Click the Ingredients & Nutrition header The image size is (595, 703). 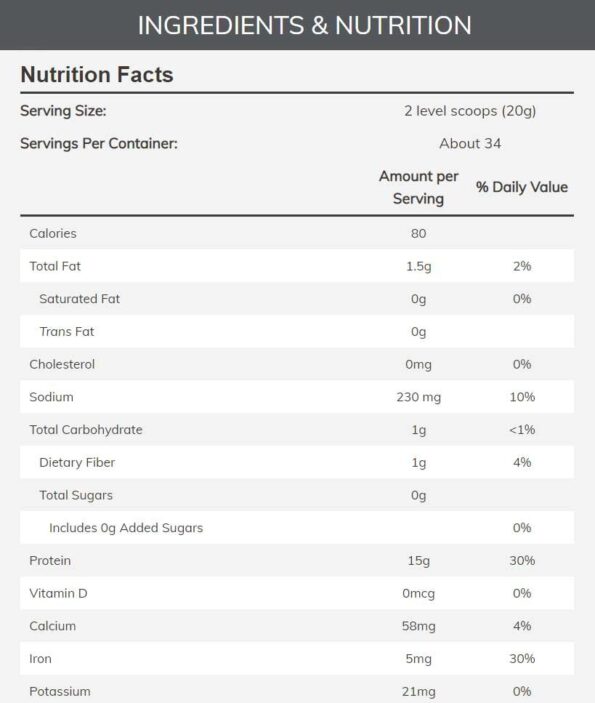click(x=304, y=25)
